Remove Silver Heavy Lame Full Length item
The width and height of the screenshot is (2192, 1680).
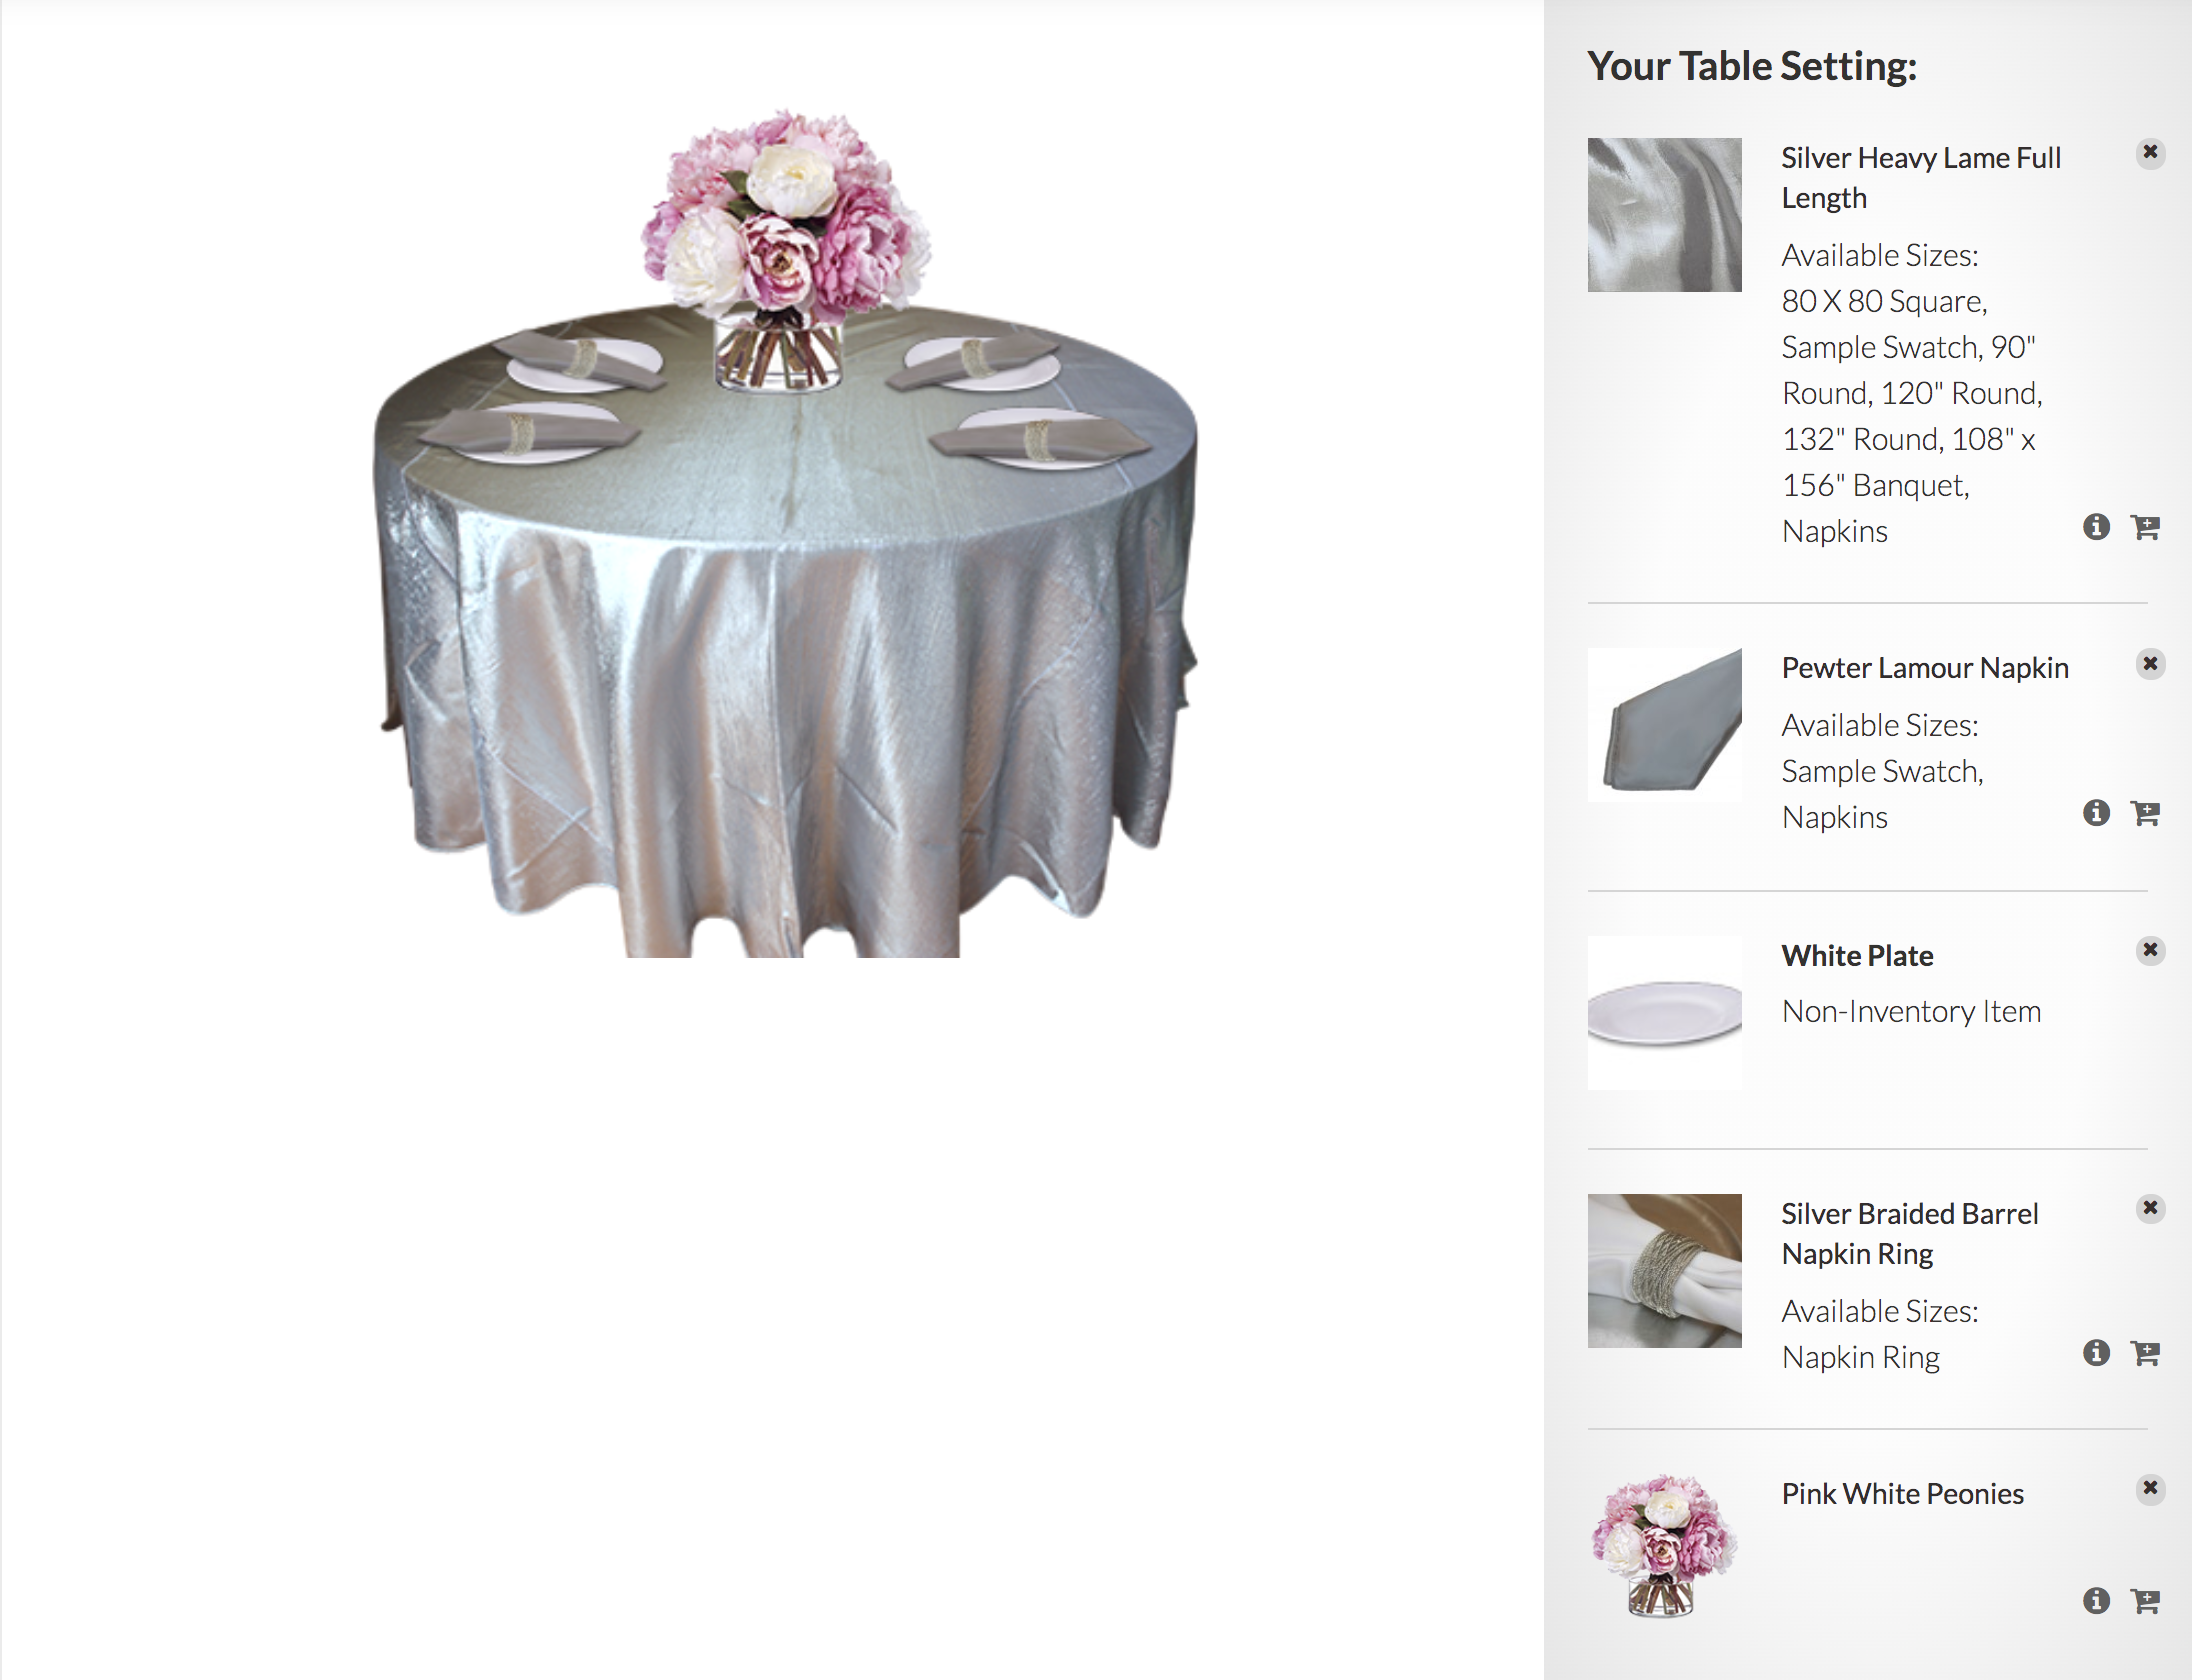click(2150, 153)
